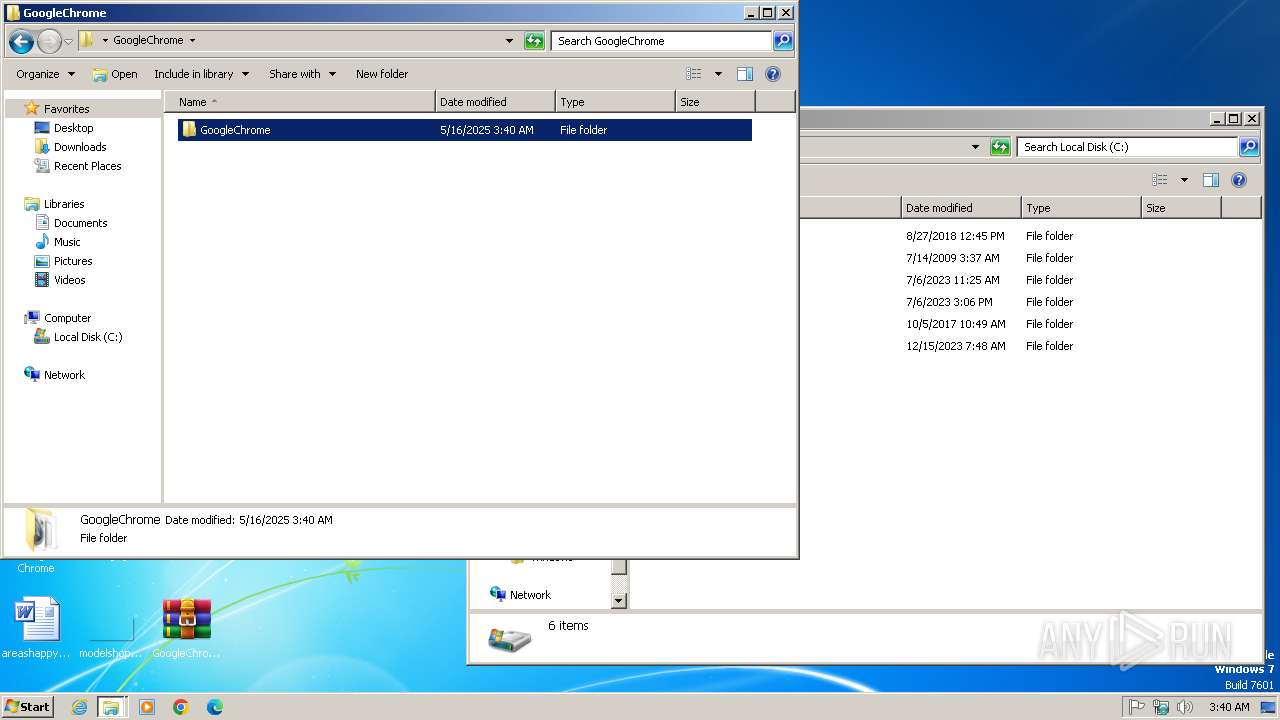Select GoogleChrome folder in file list
Image resolution: width=1280 pixels, height=720 pixels.
click(x=465, y=130)
